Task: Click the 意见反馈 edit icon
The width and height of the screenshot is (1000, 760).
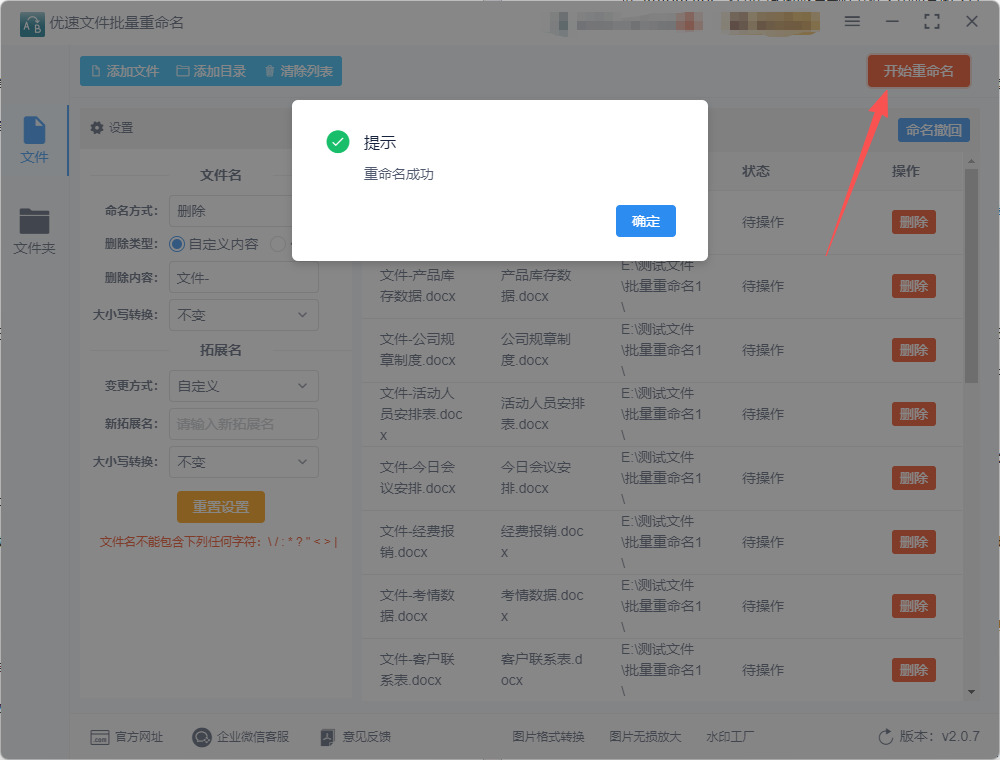Action: click(x=327, y=738)
